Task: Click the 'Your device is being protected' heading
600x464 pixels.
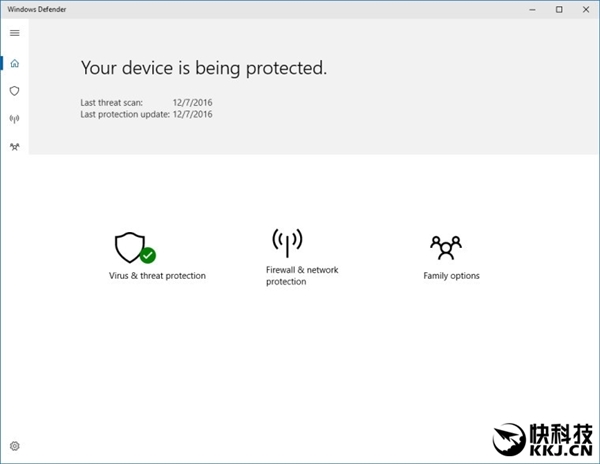Action: coord(204,68)
